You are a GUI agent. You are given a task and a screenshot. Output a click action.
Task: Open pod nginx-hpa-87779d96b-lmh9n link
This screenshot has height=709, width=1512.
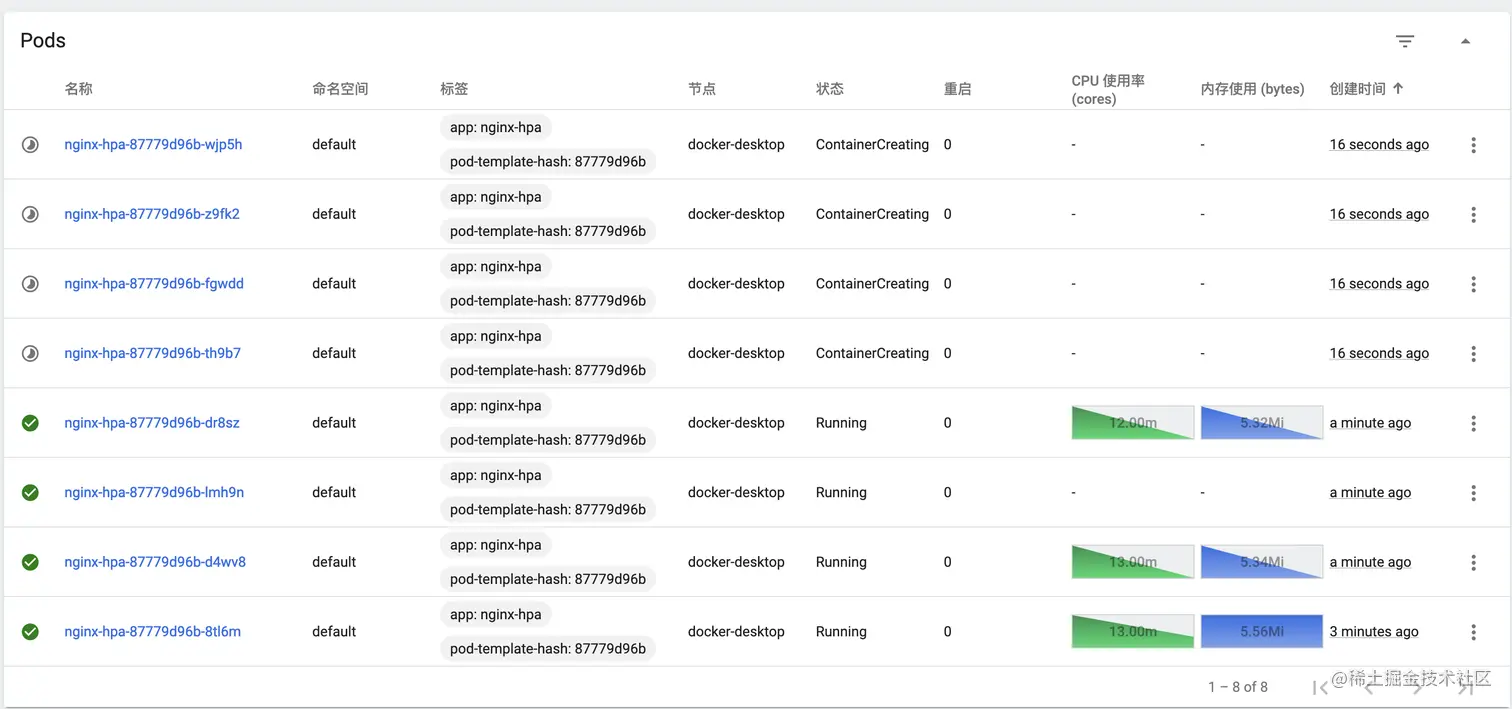point(154,492)
